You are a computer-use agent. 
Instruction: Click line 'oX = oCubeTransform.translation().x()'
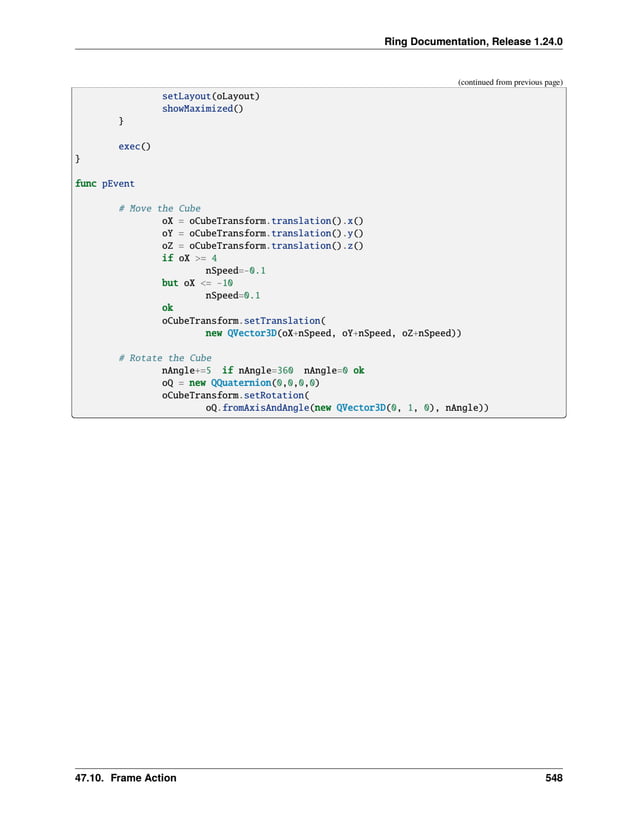[x=262, y=221]
